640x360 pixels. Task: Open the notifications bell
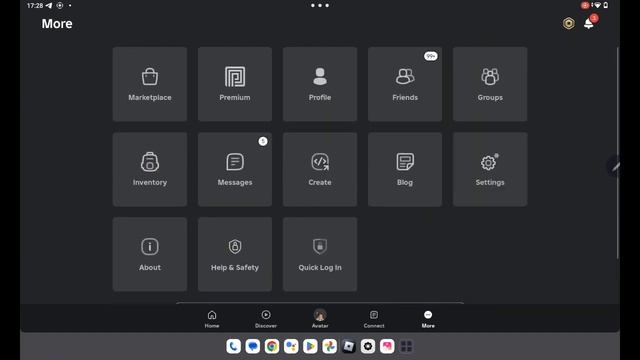coord(589,23)
